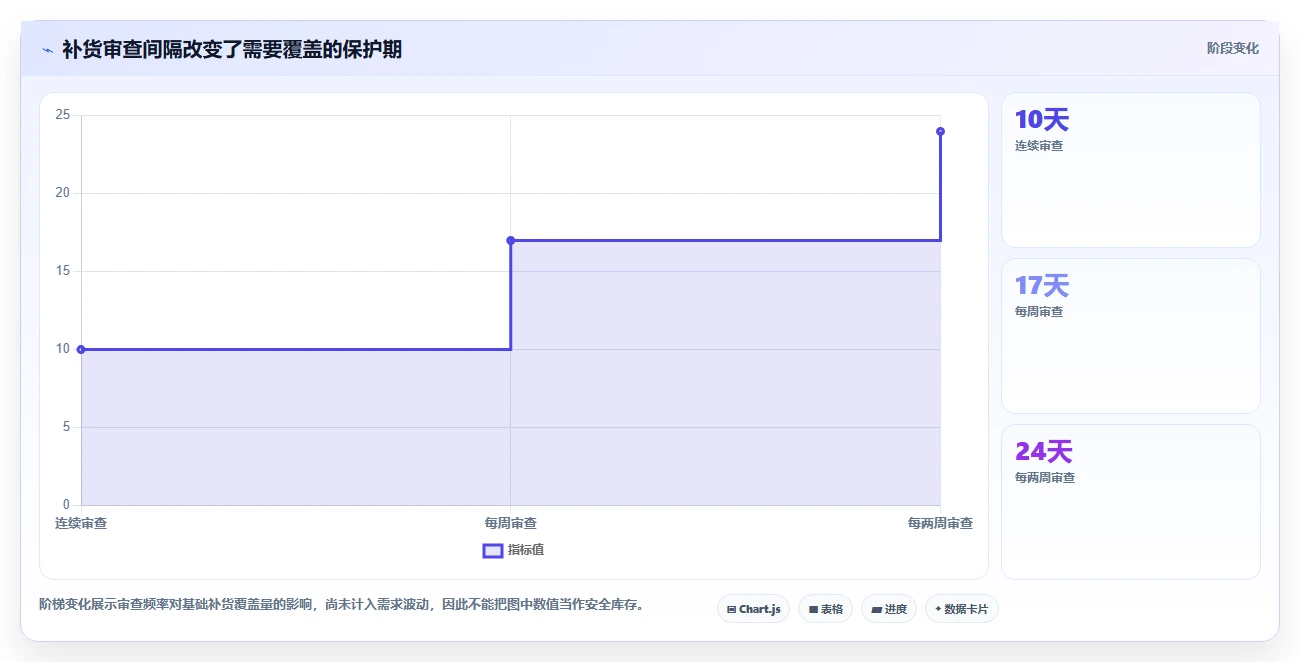
Task: Click the 每周审查 card caption
Action: coord(1039,312)
